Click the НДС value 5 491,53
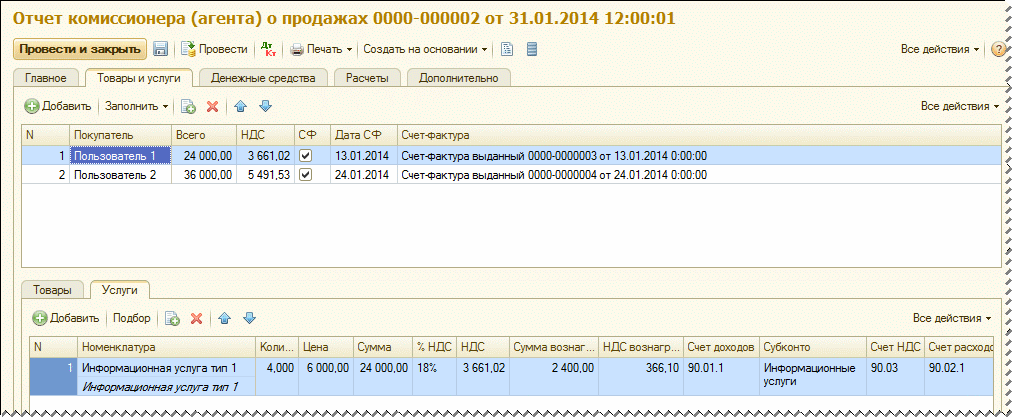This screenshot has height=417, width=1012. click(x=265, y=174)
